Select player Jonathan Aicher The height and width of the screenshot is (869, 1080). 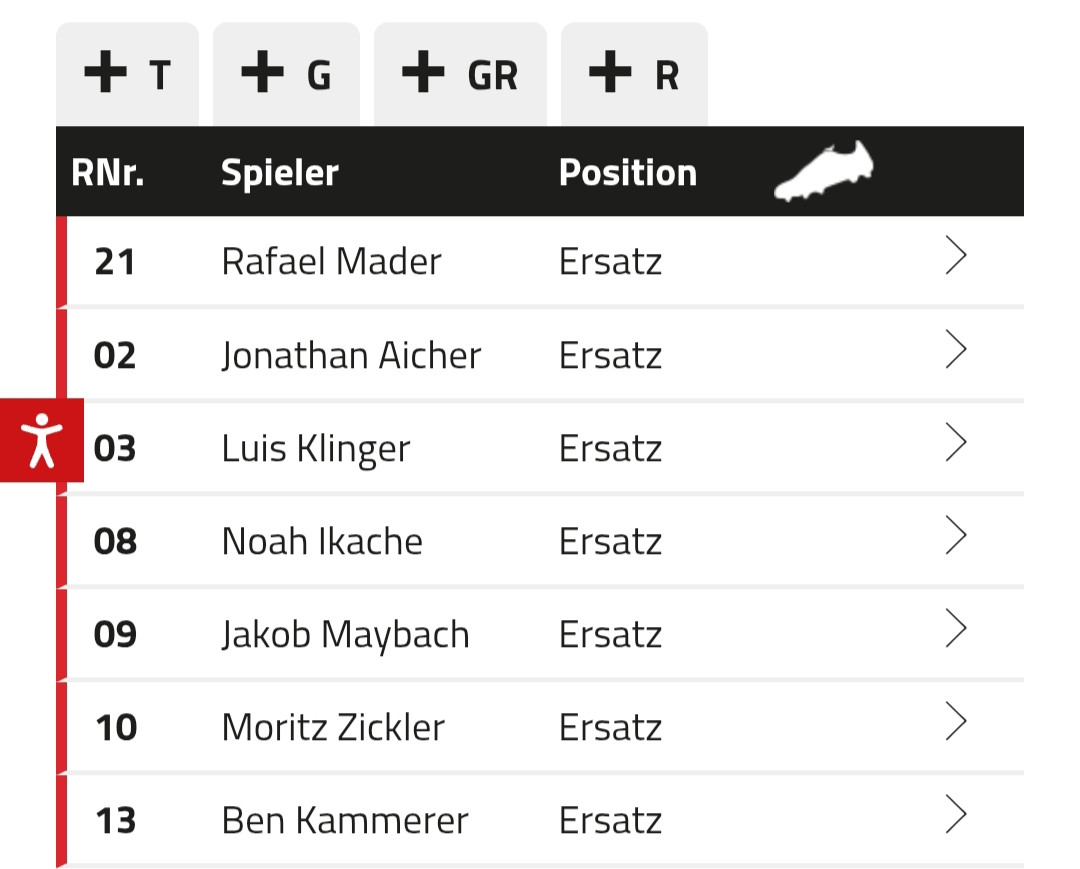pos(351,355)
